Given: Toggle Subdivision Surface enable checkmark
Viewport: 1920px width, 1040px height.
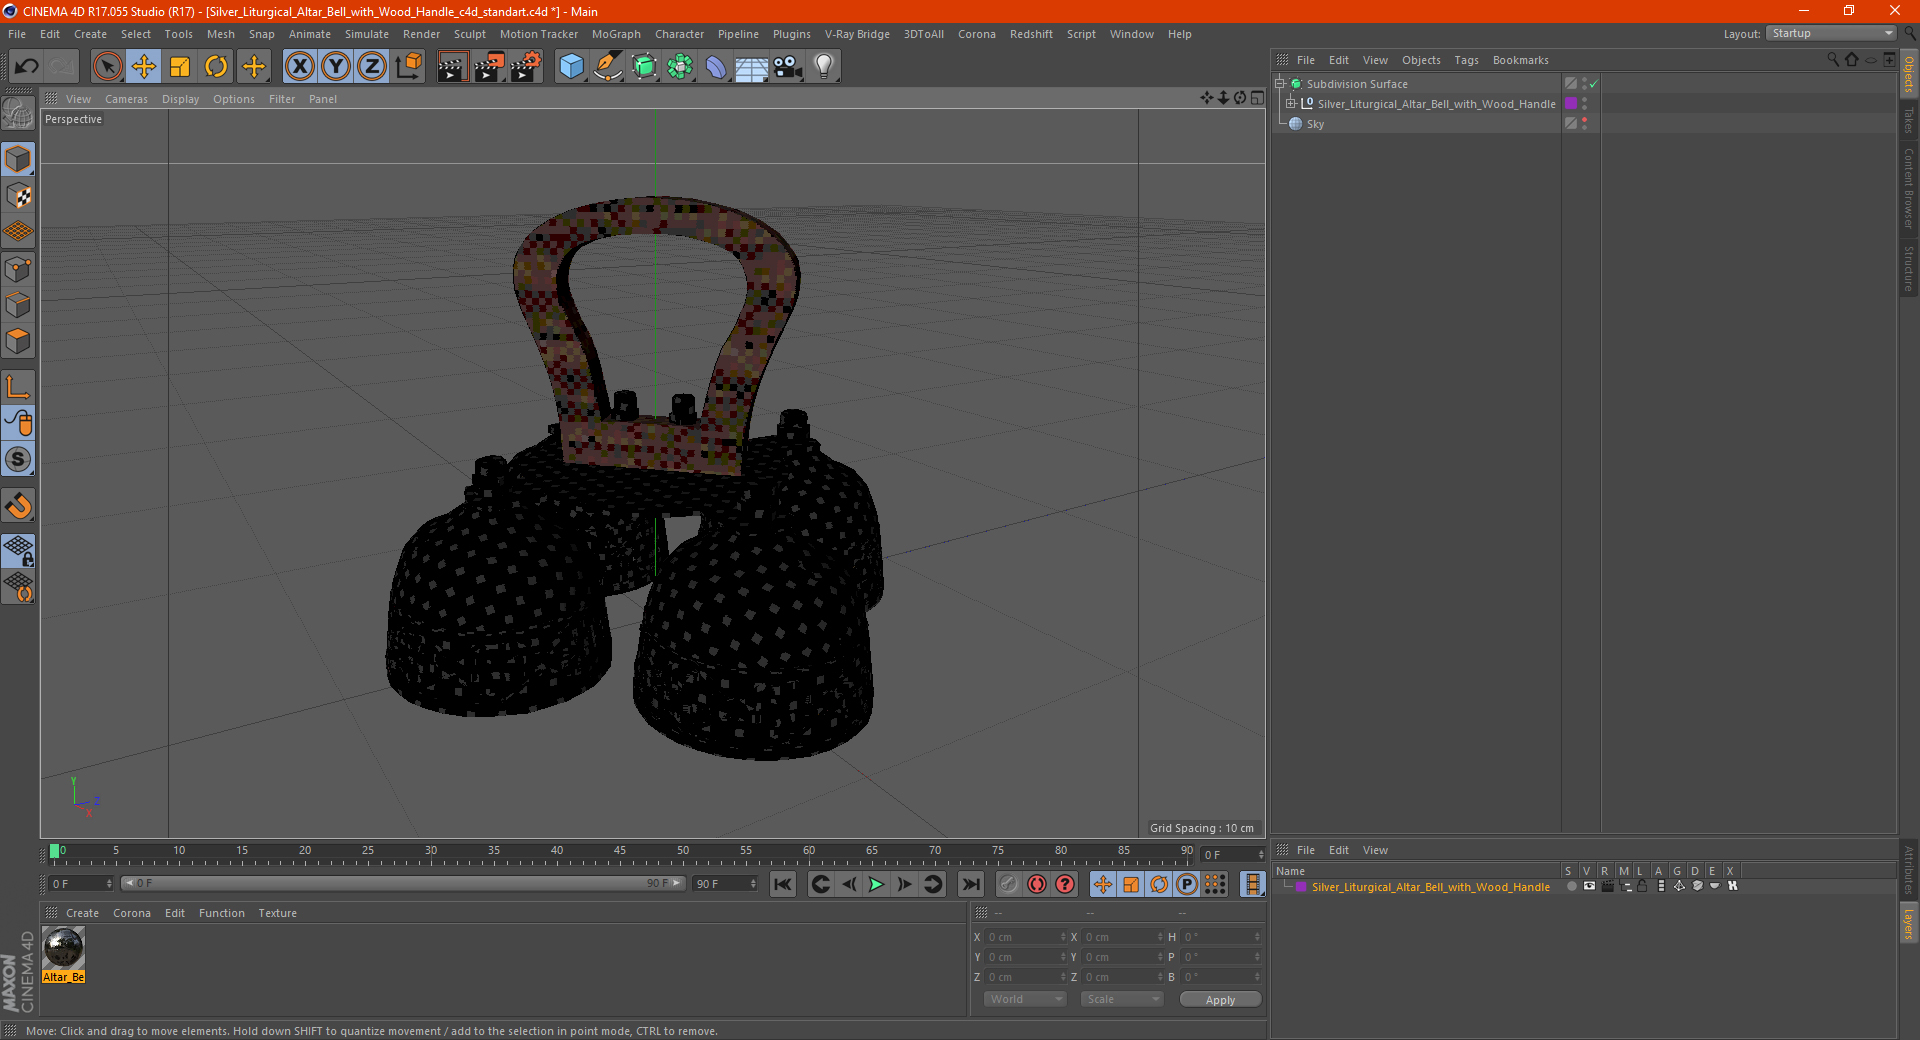Looking at the screenshot, I should 1593,84.
